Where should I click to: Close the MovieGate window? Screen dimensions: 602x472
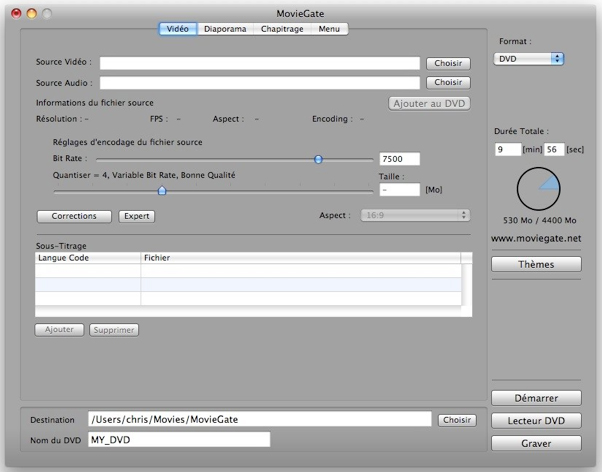16,13
